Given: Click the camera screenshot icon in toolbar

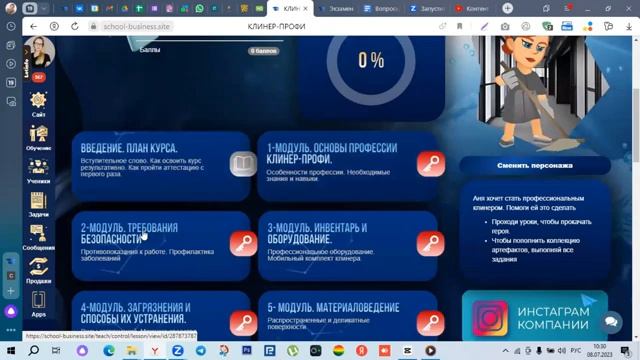Looking at the screenshot, I should 505,27.
